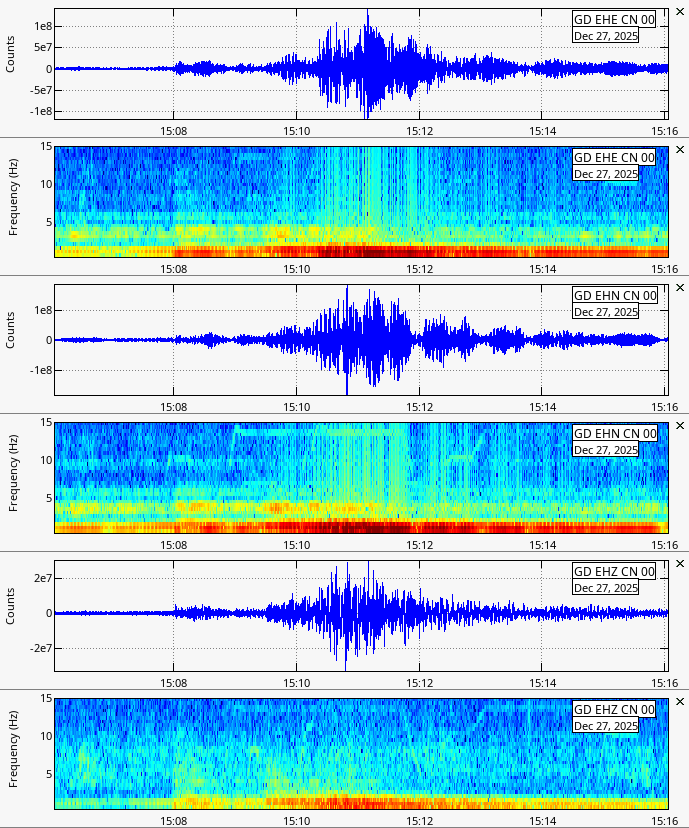The height and width of the screenshot is (828, 689).
Task: Click the '2e7' tick on the EHZ waveform
Action: pyautogui.click(x=43, y=578)
